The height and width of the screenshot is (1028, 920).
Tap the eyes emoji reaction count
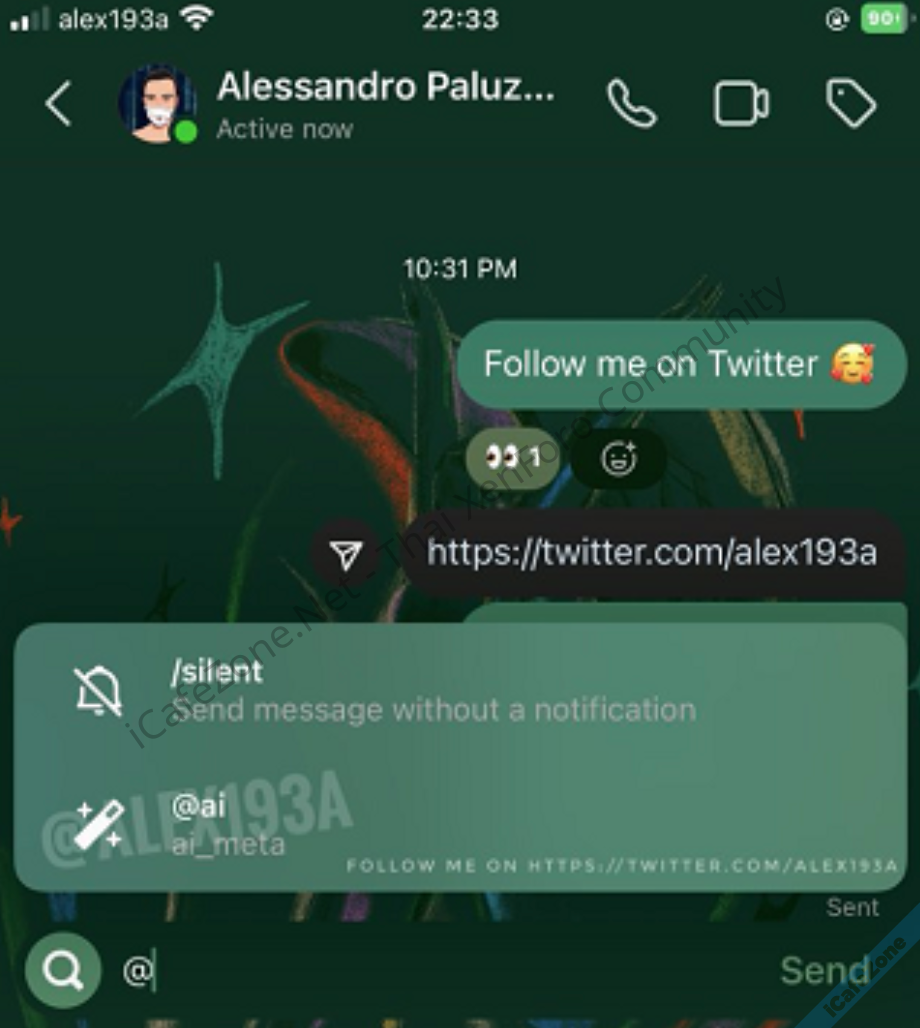click(x=512, y=458)
